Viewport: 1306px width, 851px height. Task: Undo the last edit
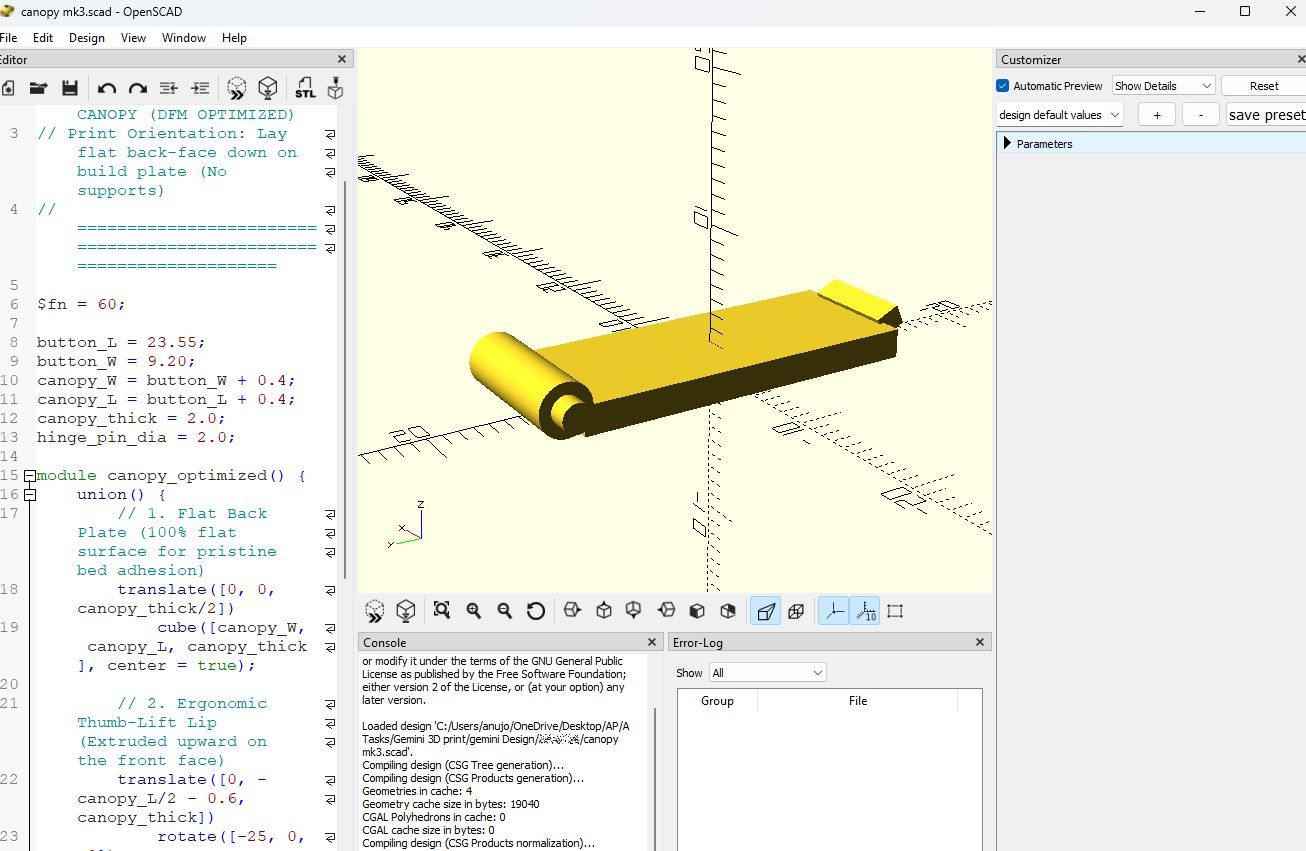point(107,89)
